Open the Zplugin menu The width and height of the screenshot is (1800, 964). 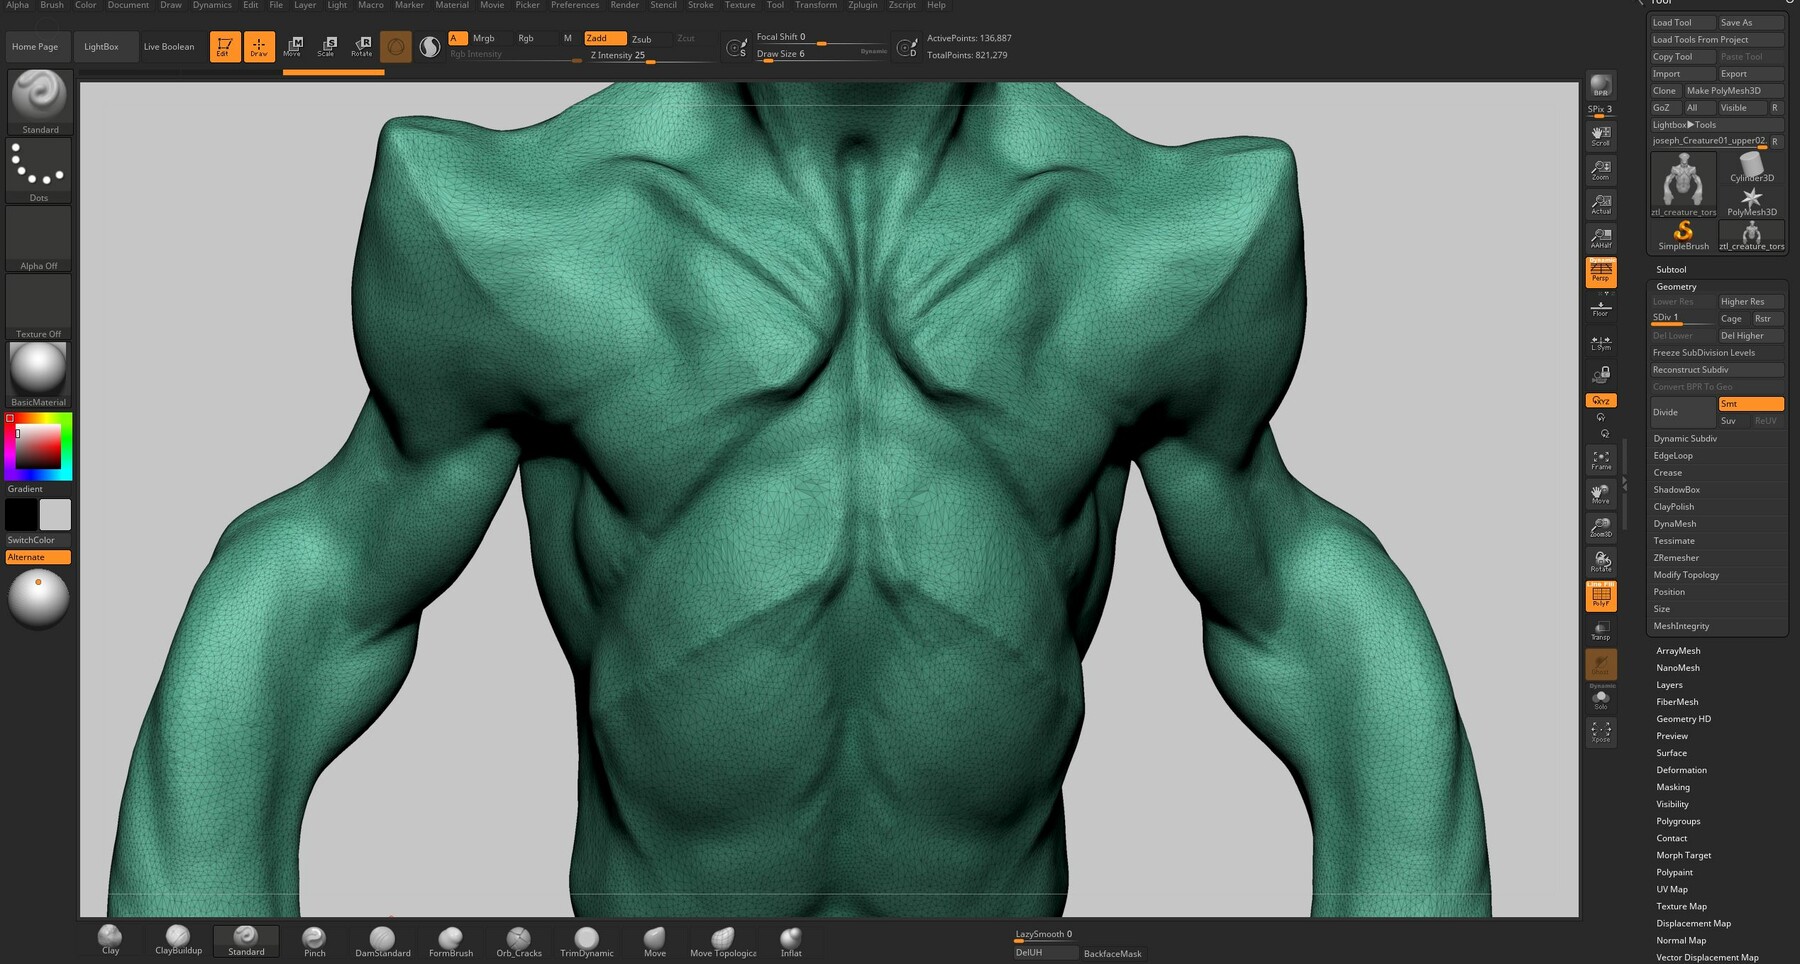click(861, 5)
